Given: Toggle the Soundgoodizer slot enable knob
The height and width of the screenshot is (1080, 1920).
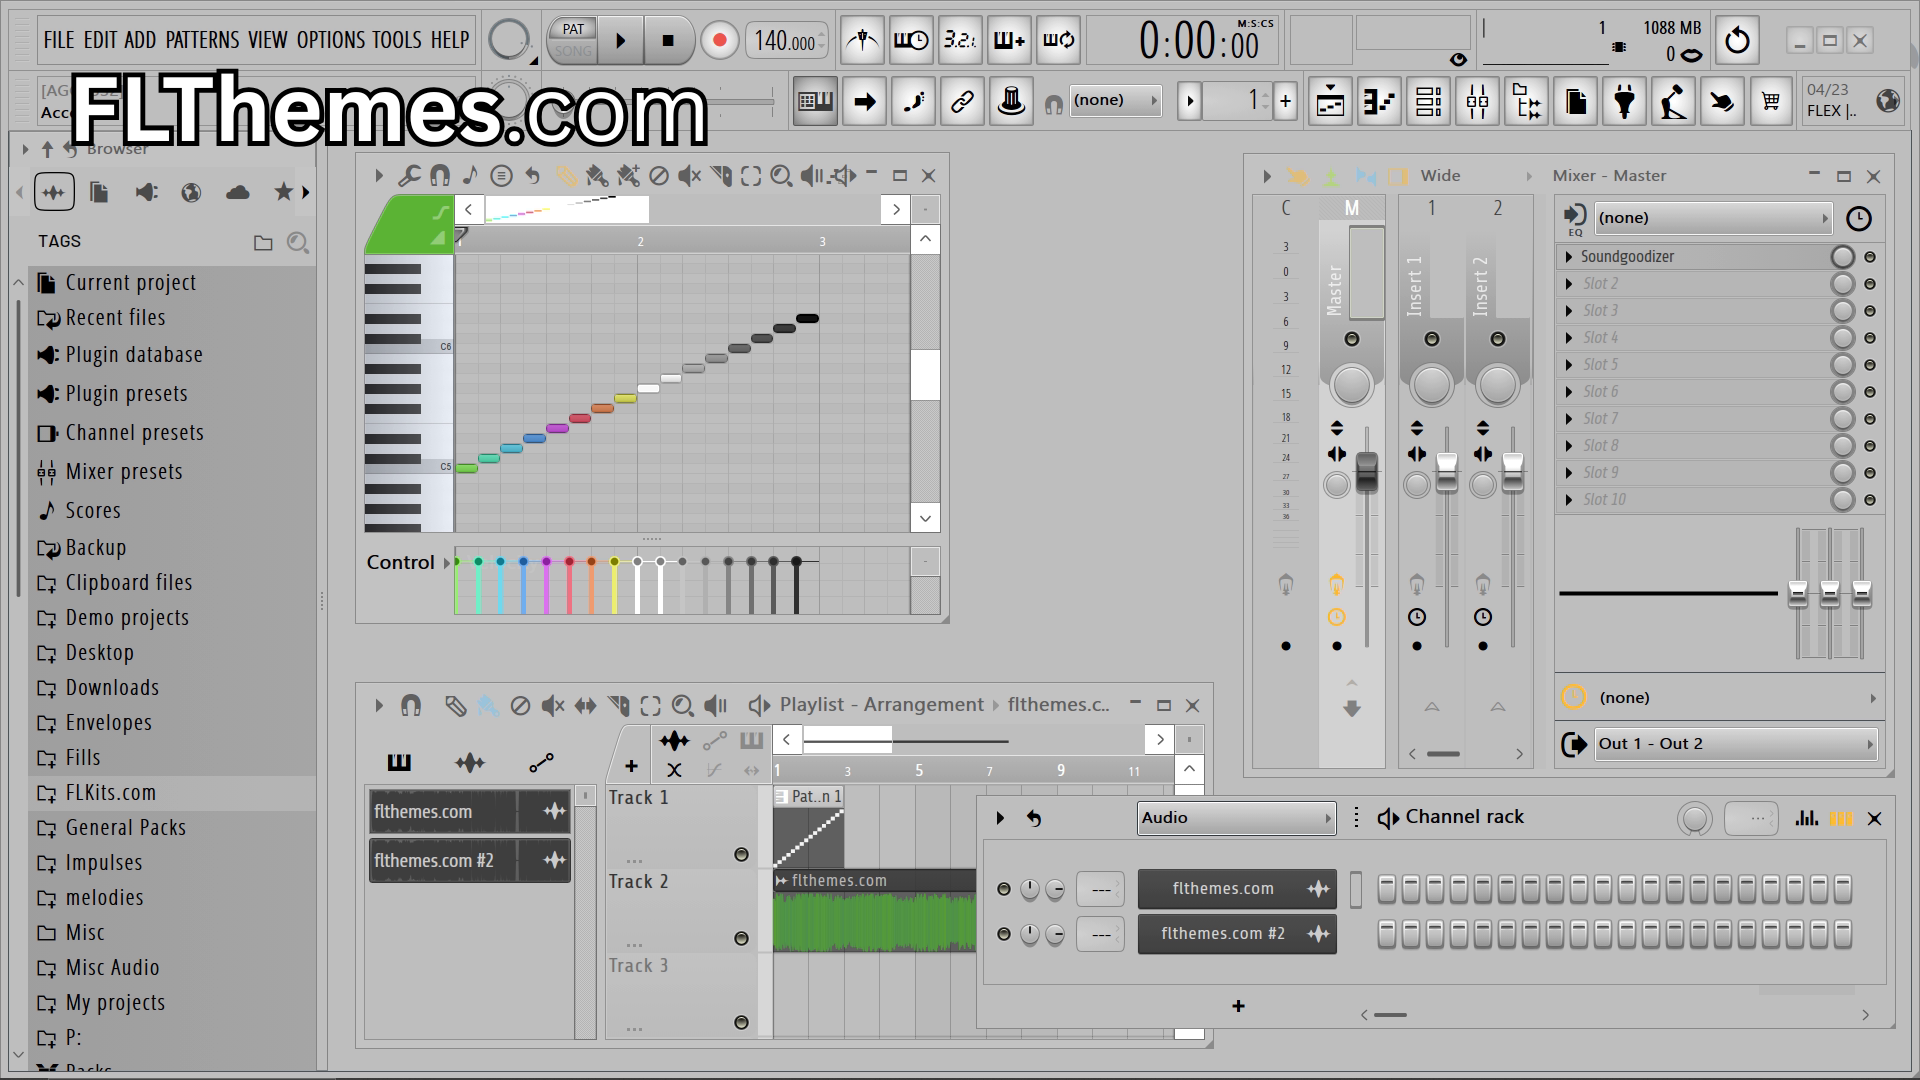Looking at the screenshot, I should point(1842,257).
